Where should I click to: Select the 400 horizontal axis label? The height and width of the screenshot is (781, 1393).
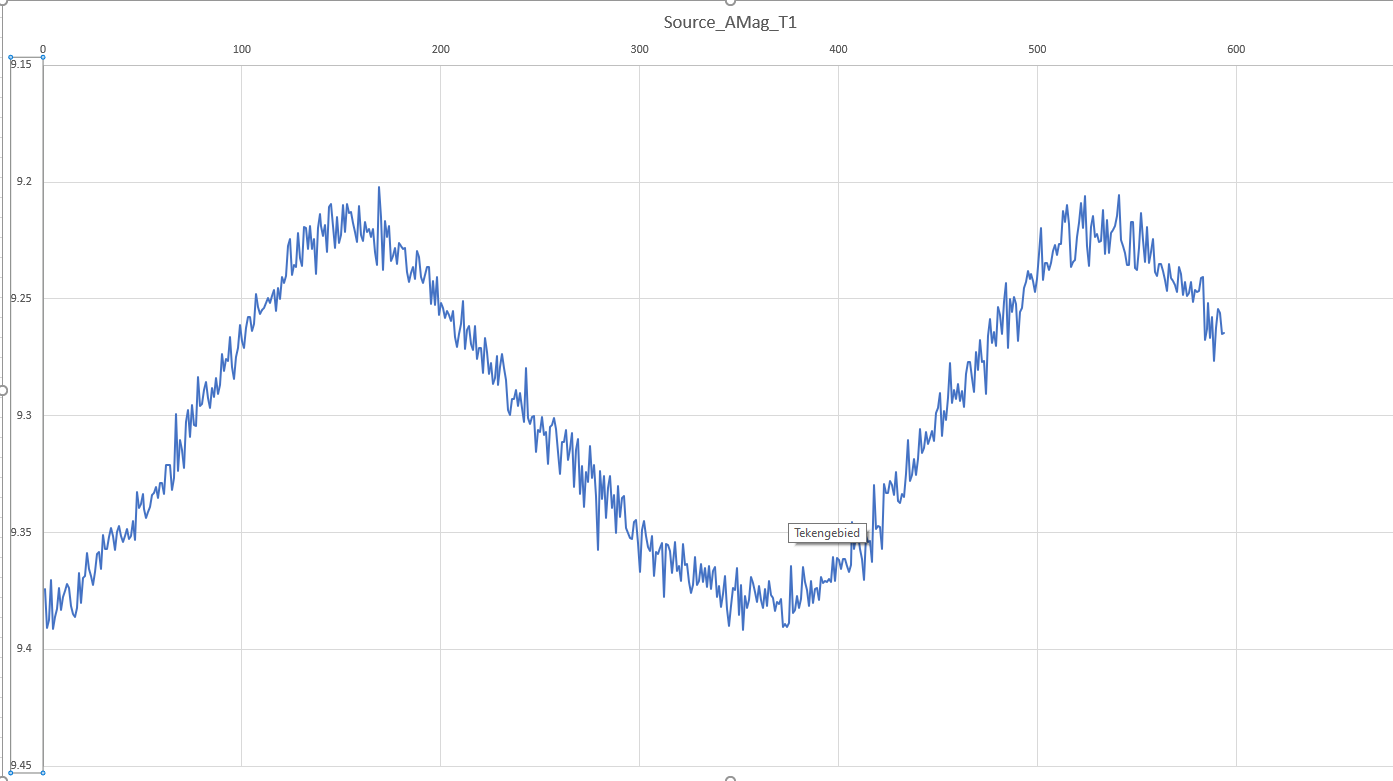pyautogui.click(x=838, y=49)
